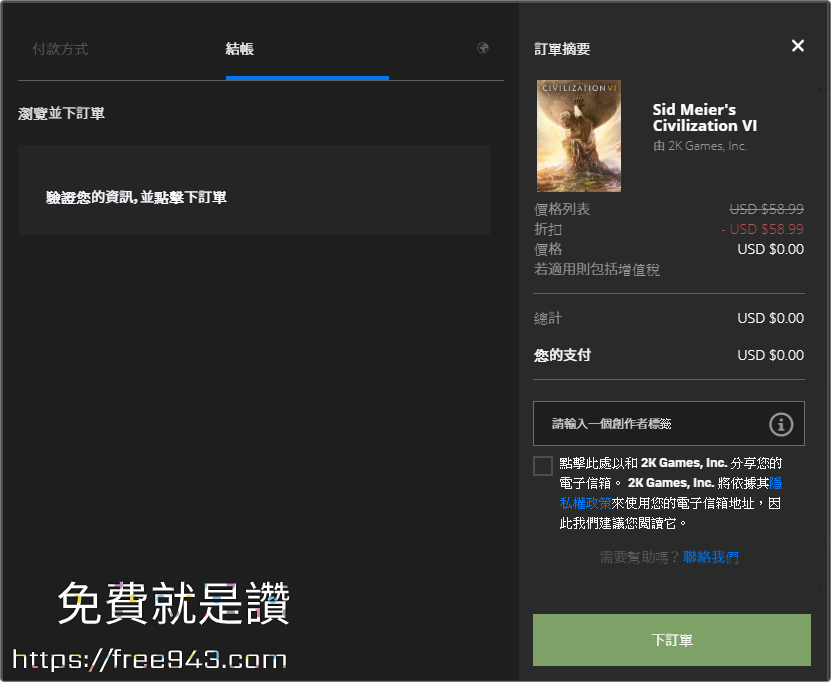Close the 訂單摘要 panel with the X

click(x=797, y=45)
